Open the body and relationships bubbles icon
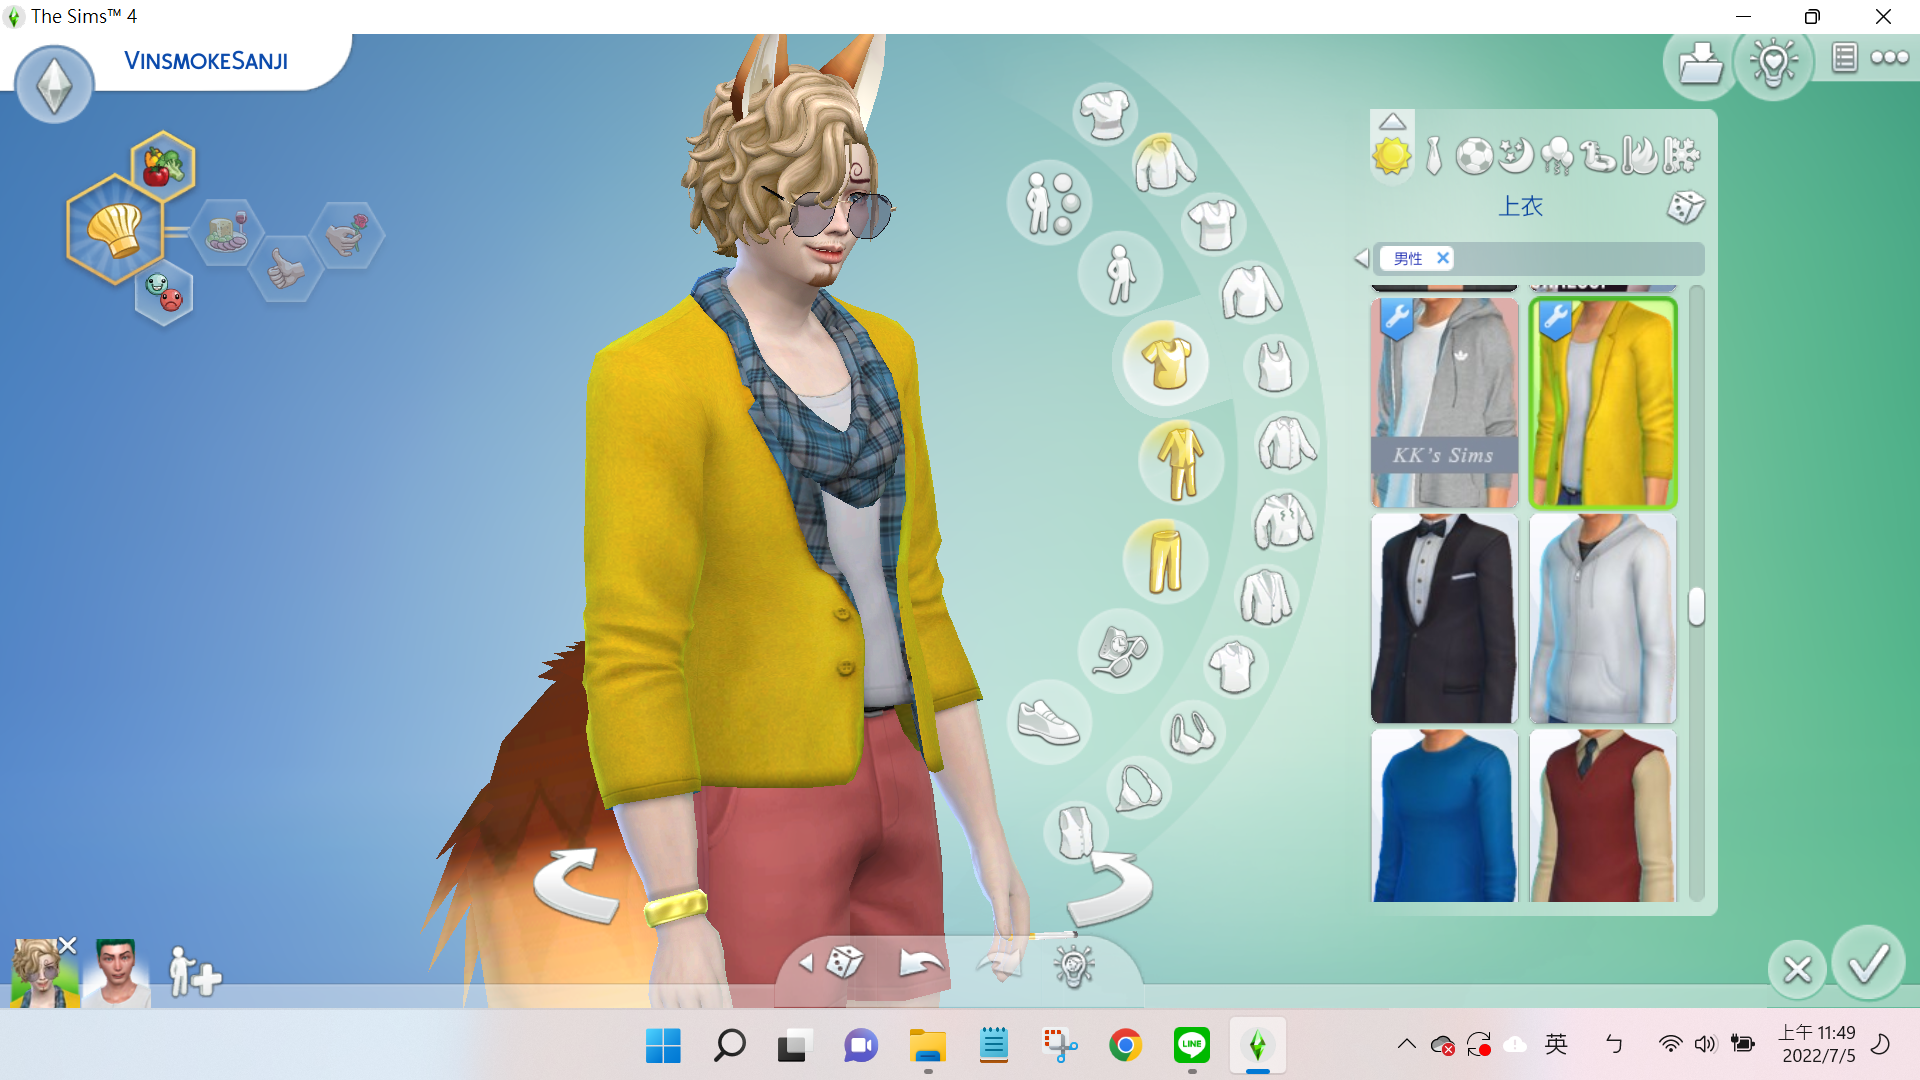Image resolution: width=1920 pixels, height=1080 pixels. coord(1050,203)
